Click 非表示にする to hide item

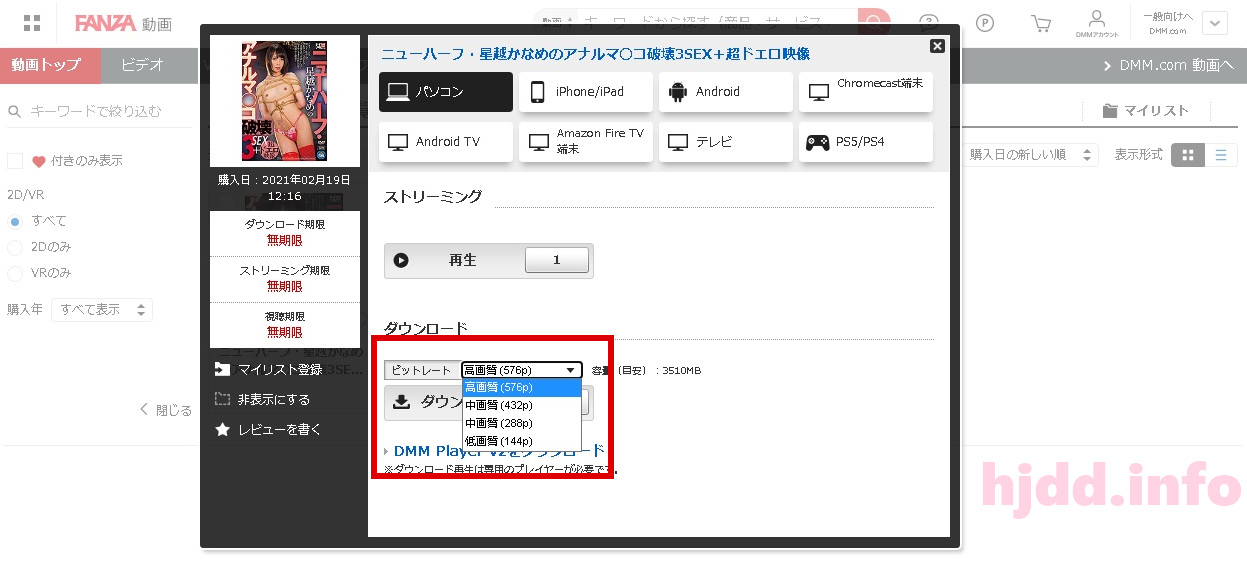coord(262,400)
